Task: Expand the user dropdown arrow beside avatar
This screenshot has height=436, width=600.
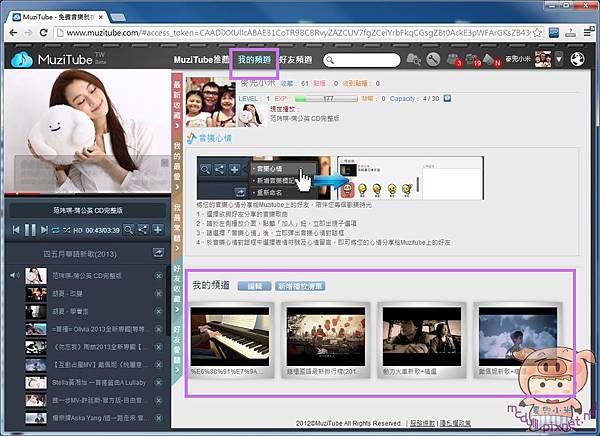Action: tap(559, 59)
